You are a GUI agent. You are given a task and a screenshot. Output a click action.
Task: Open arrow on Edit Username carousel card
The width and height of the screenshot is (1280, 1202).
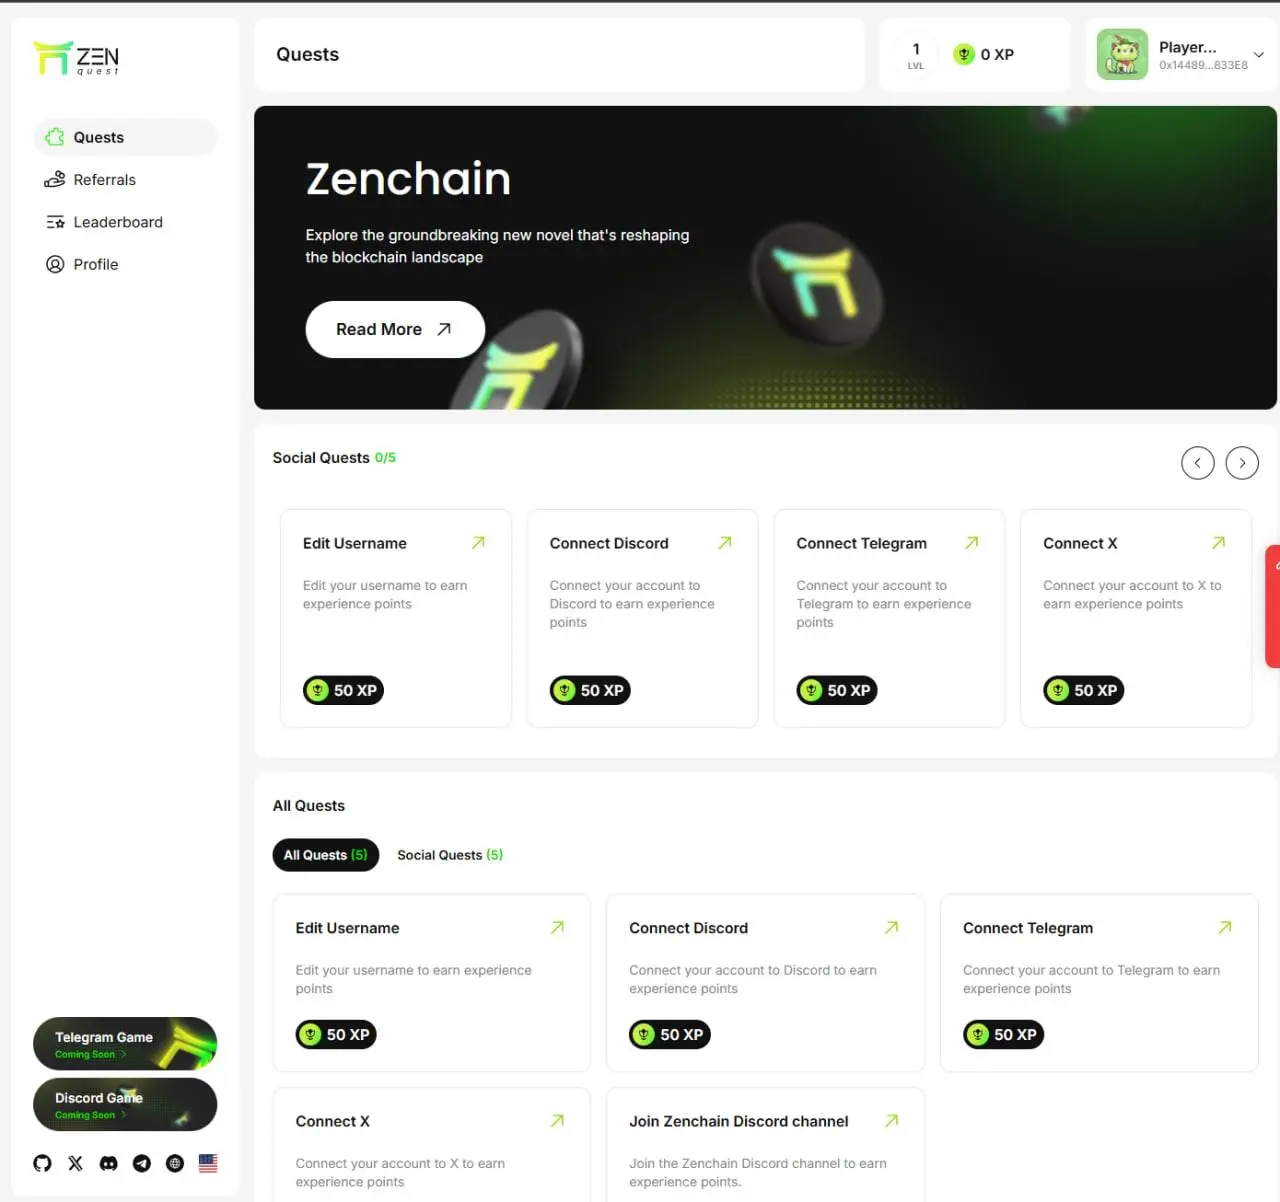(x=478, y=542)
